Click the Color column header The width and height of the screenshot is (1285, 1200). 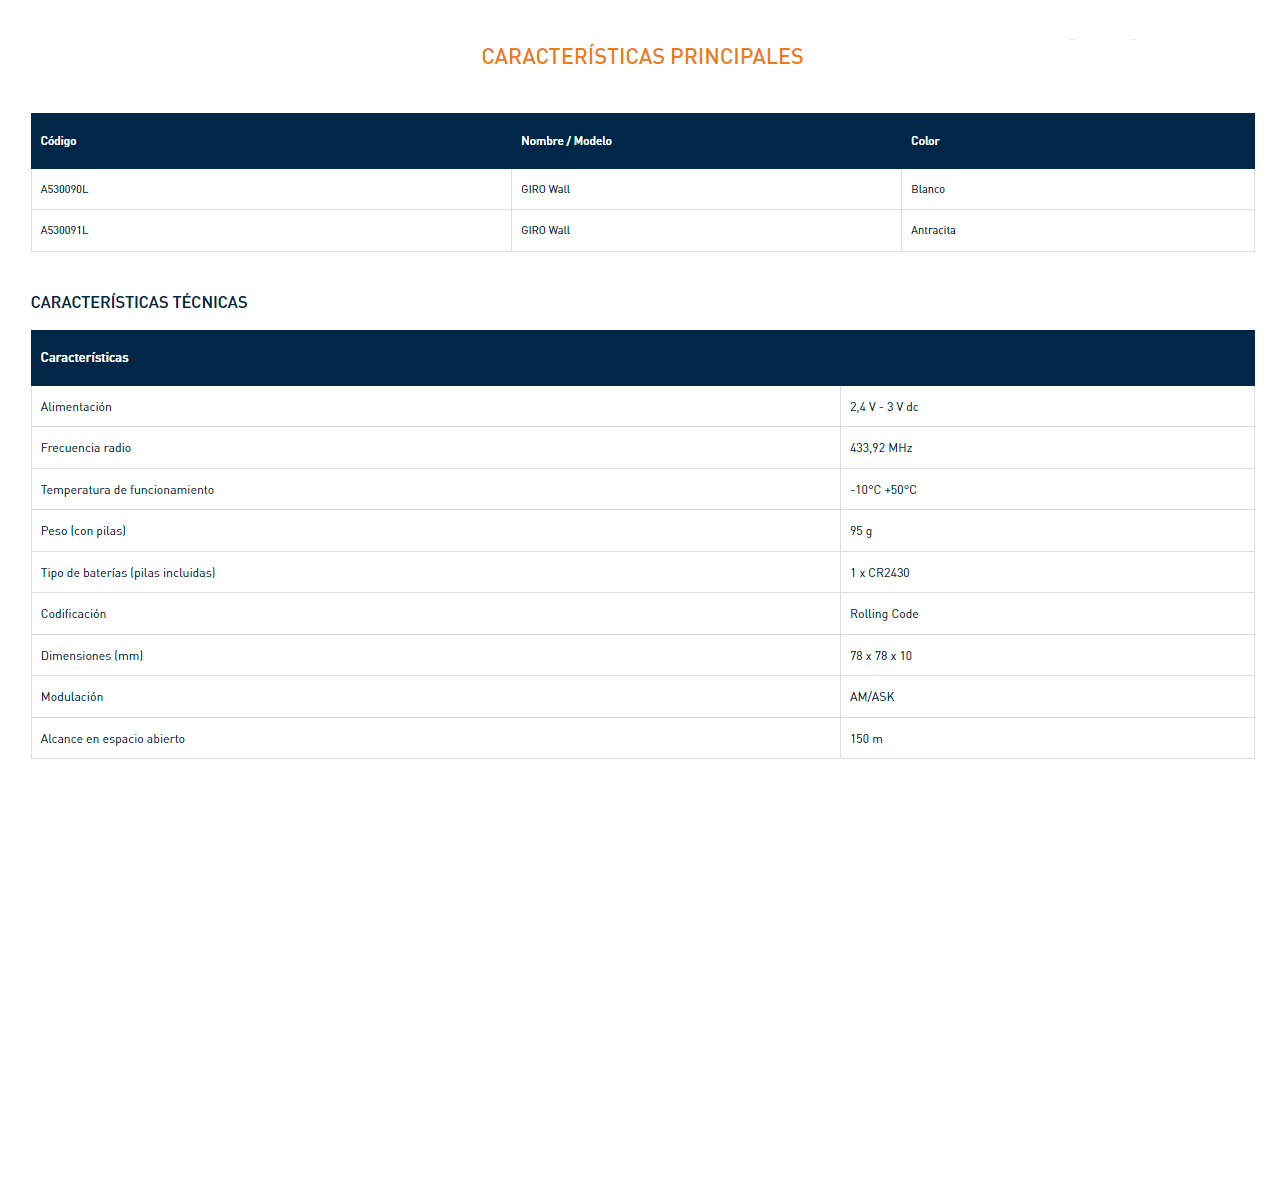click(925, 141)
